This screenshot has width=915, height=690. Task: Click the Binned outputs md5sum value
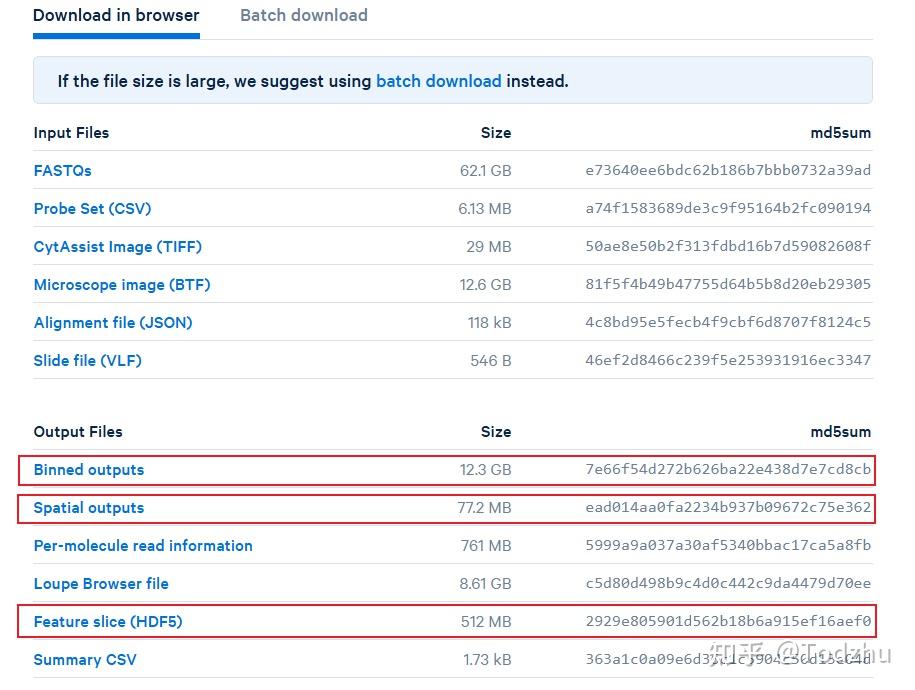tap(728, 470)
